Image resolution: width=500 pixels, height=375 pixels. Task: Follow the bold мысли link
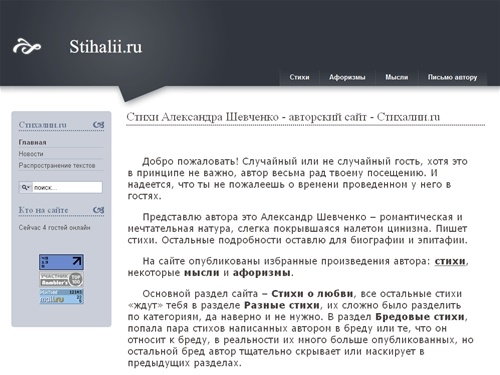tap(202, 273)
